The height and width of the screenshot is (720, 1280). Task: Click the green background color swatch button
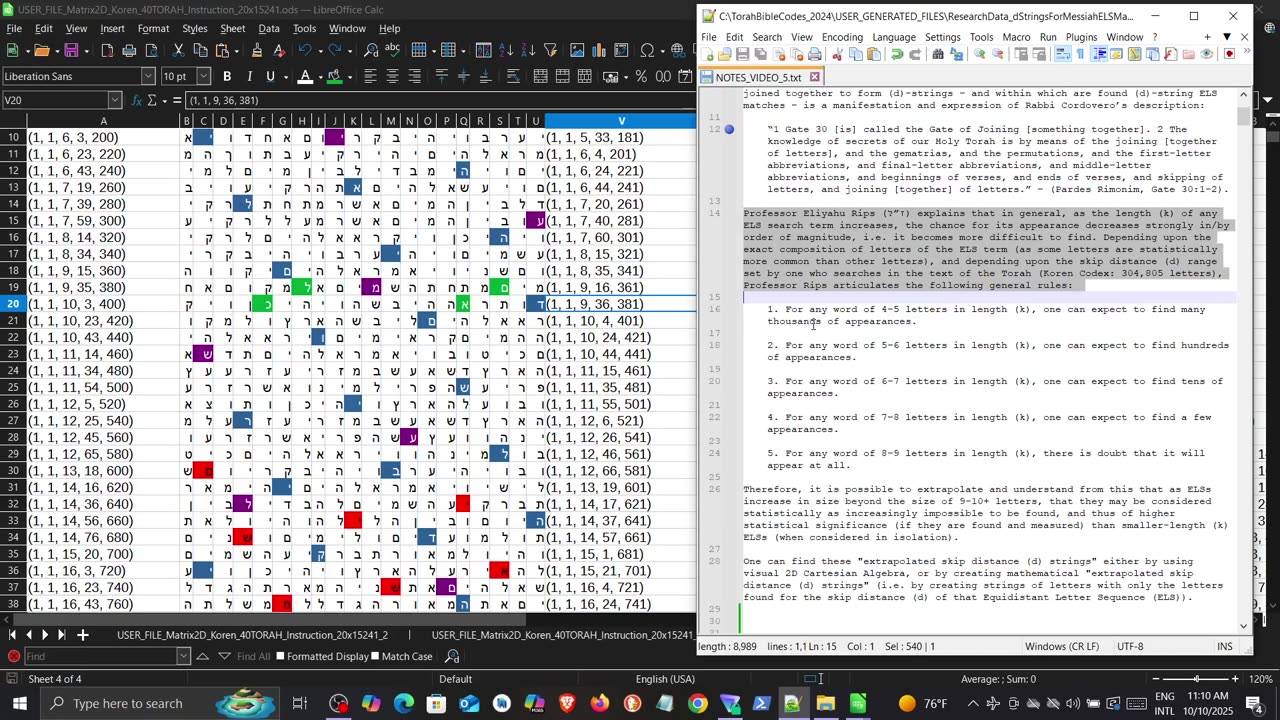[x=334, y=76]
